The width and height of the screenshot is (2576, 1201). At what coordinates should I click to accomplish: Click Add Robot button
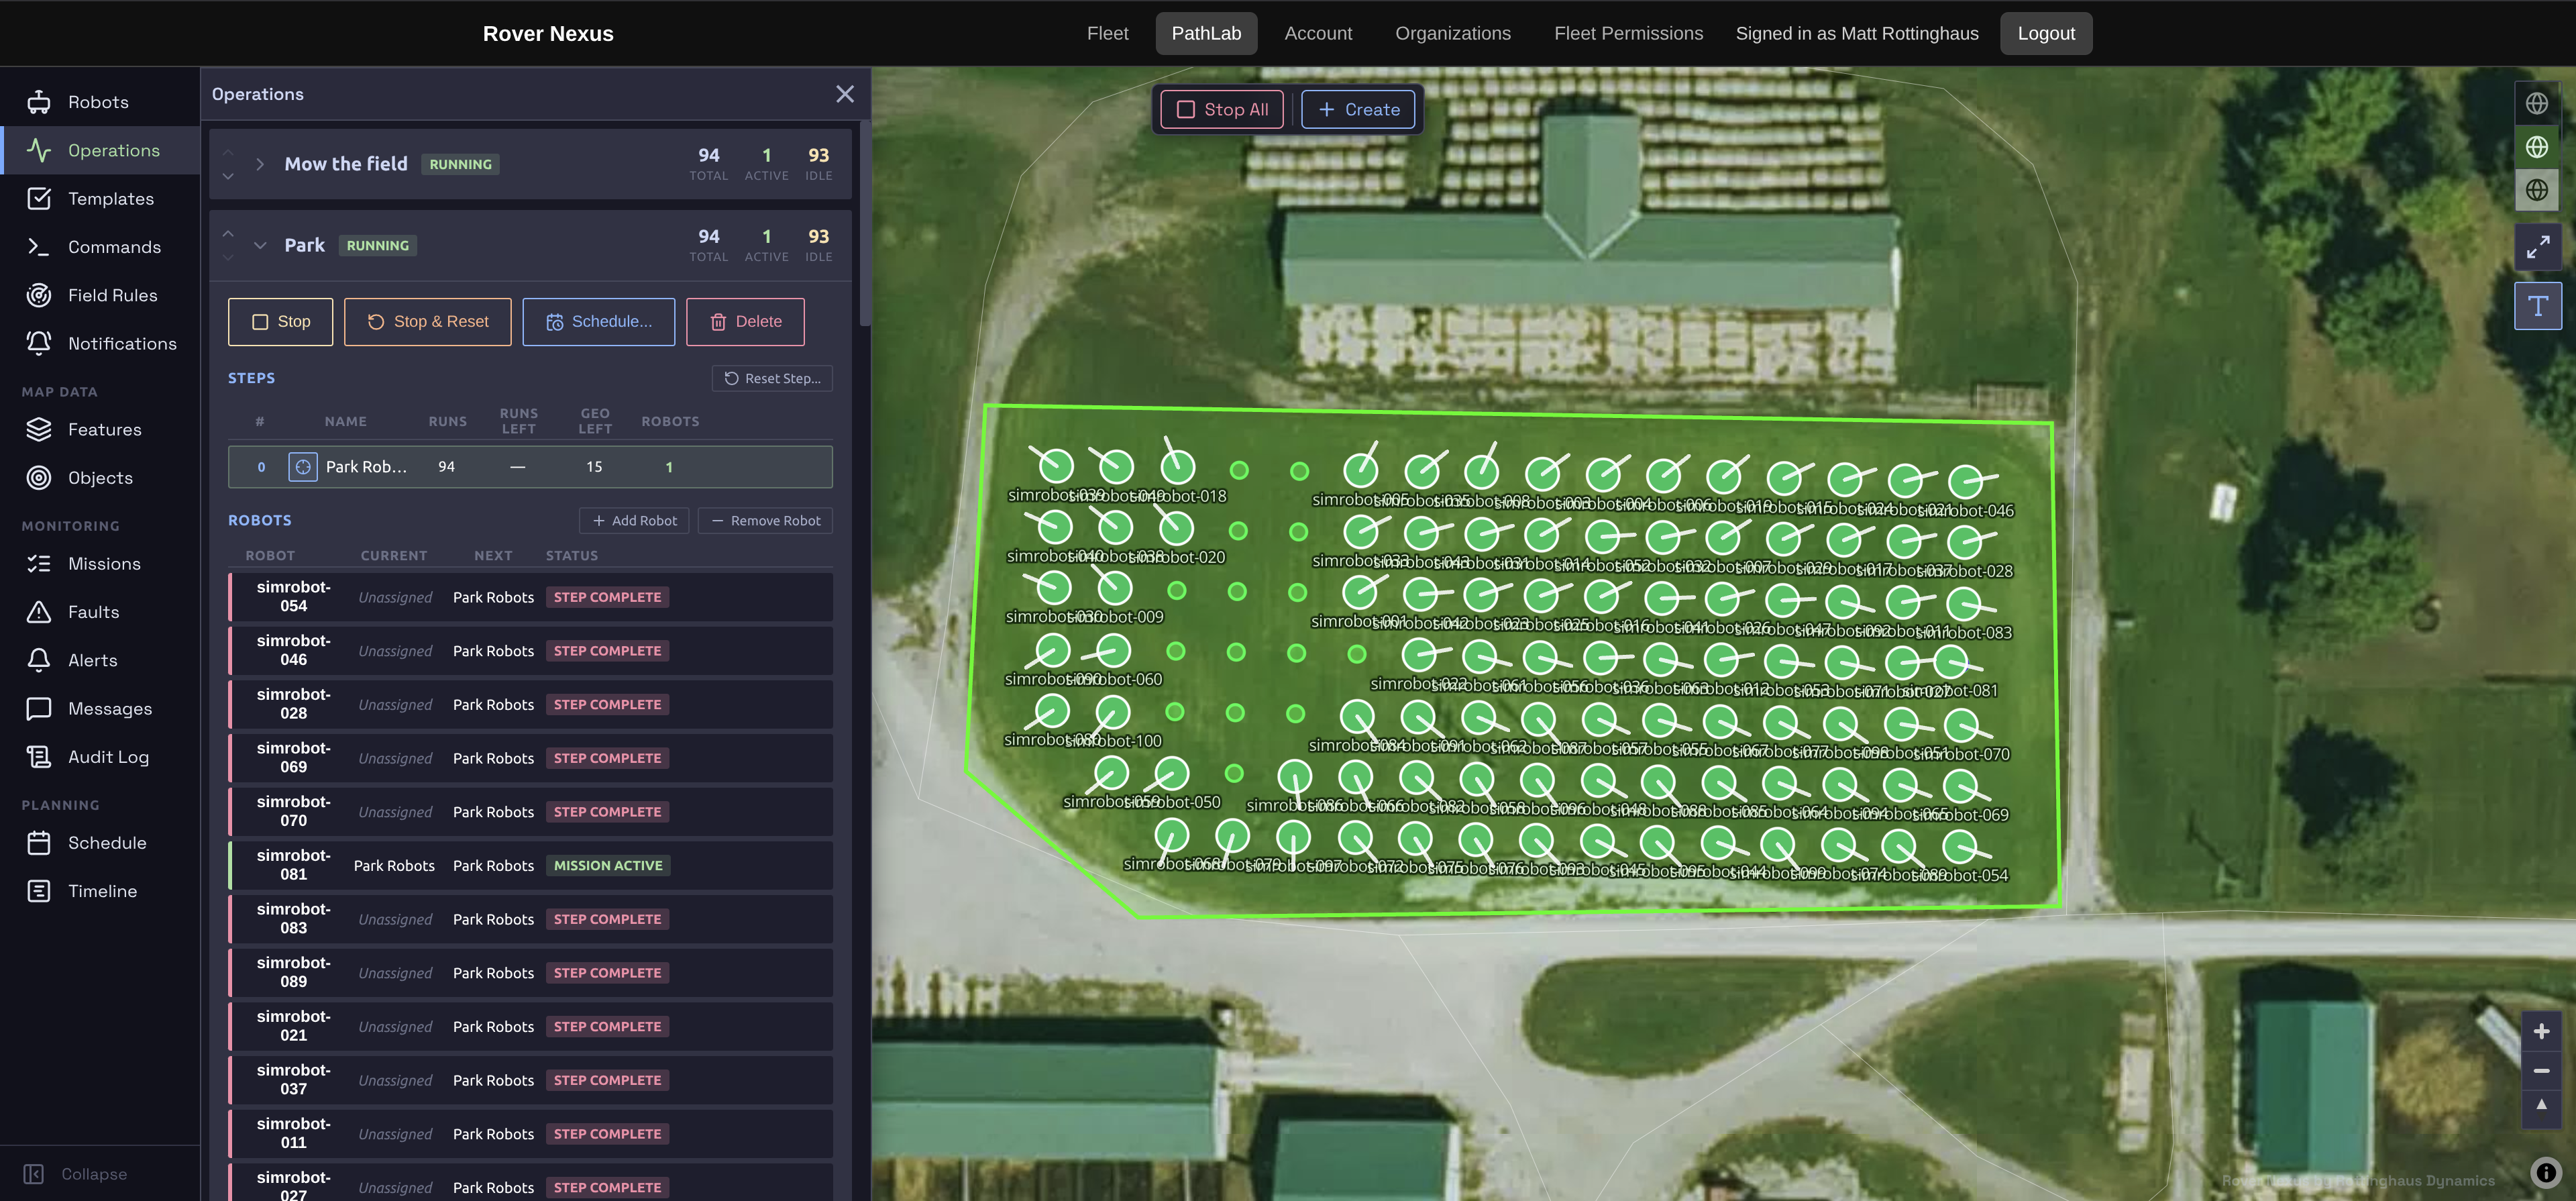[634, 521]
